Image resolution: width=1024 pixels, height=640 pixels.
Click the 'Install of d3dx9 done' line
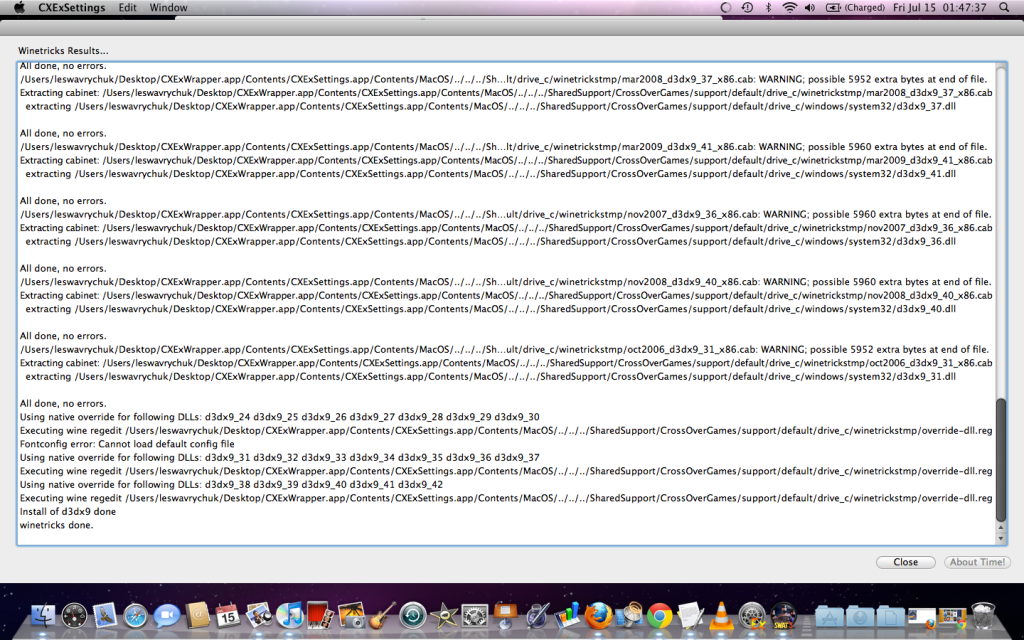pyautogui.click(x=68, y=511)
